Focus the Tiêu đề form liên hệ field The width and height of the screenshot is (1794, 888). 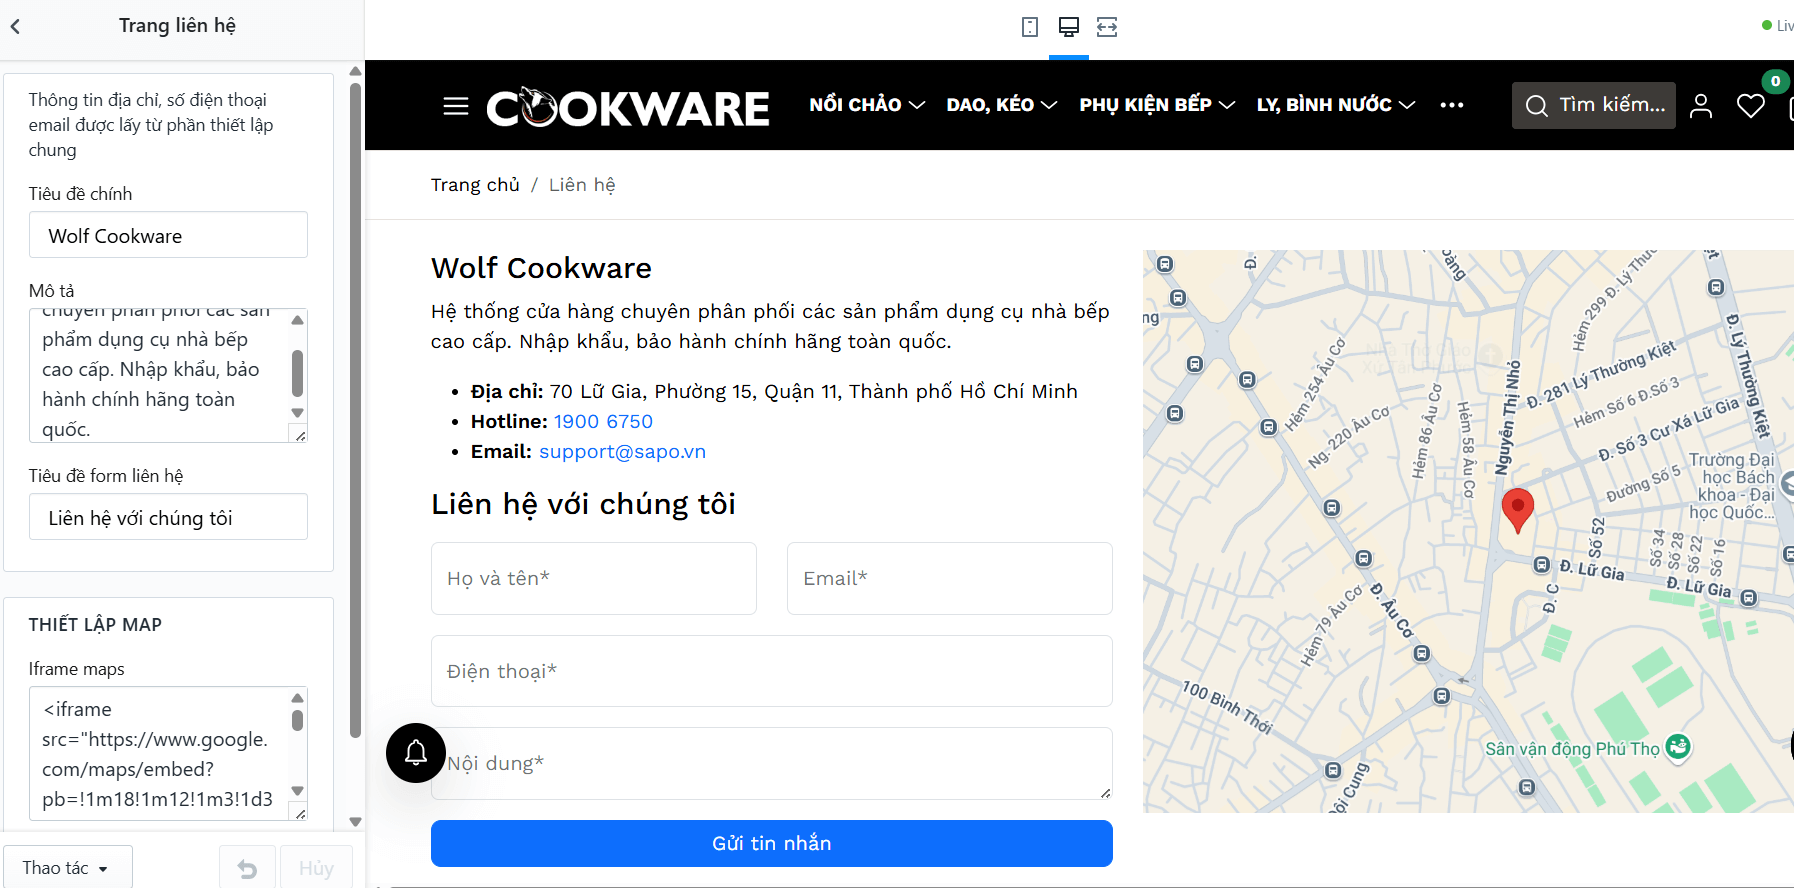[x=168, y=517]
